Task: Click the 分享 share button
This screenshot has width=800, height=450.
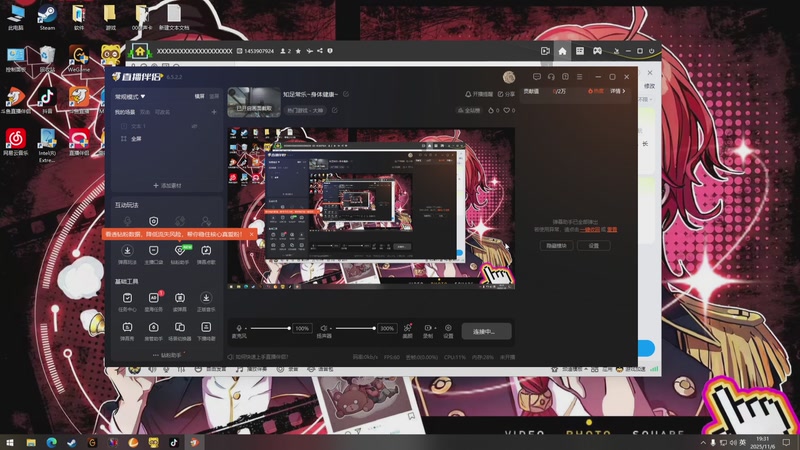Action: coord(506,94)
